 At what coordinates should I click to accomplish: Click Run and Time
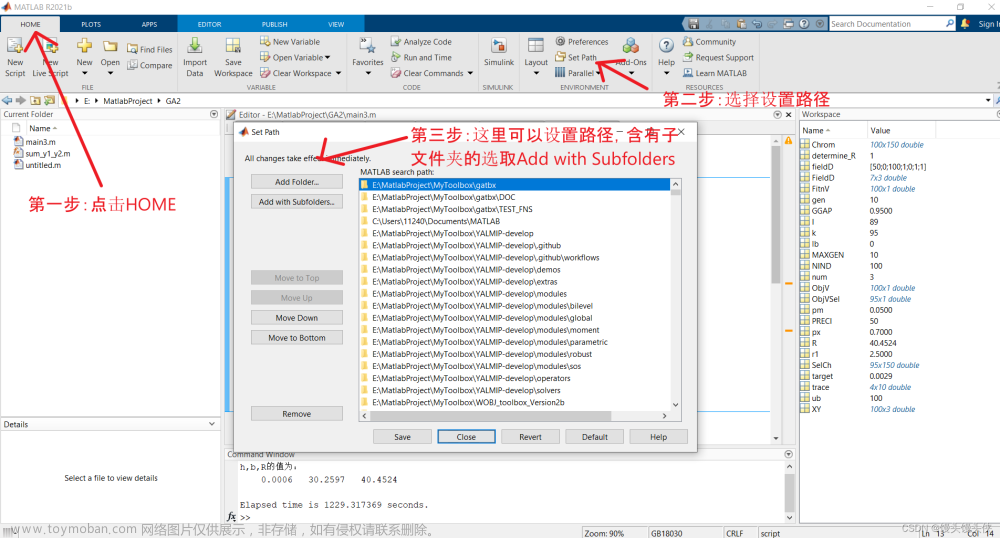click(x=421, y=57)
